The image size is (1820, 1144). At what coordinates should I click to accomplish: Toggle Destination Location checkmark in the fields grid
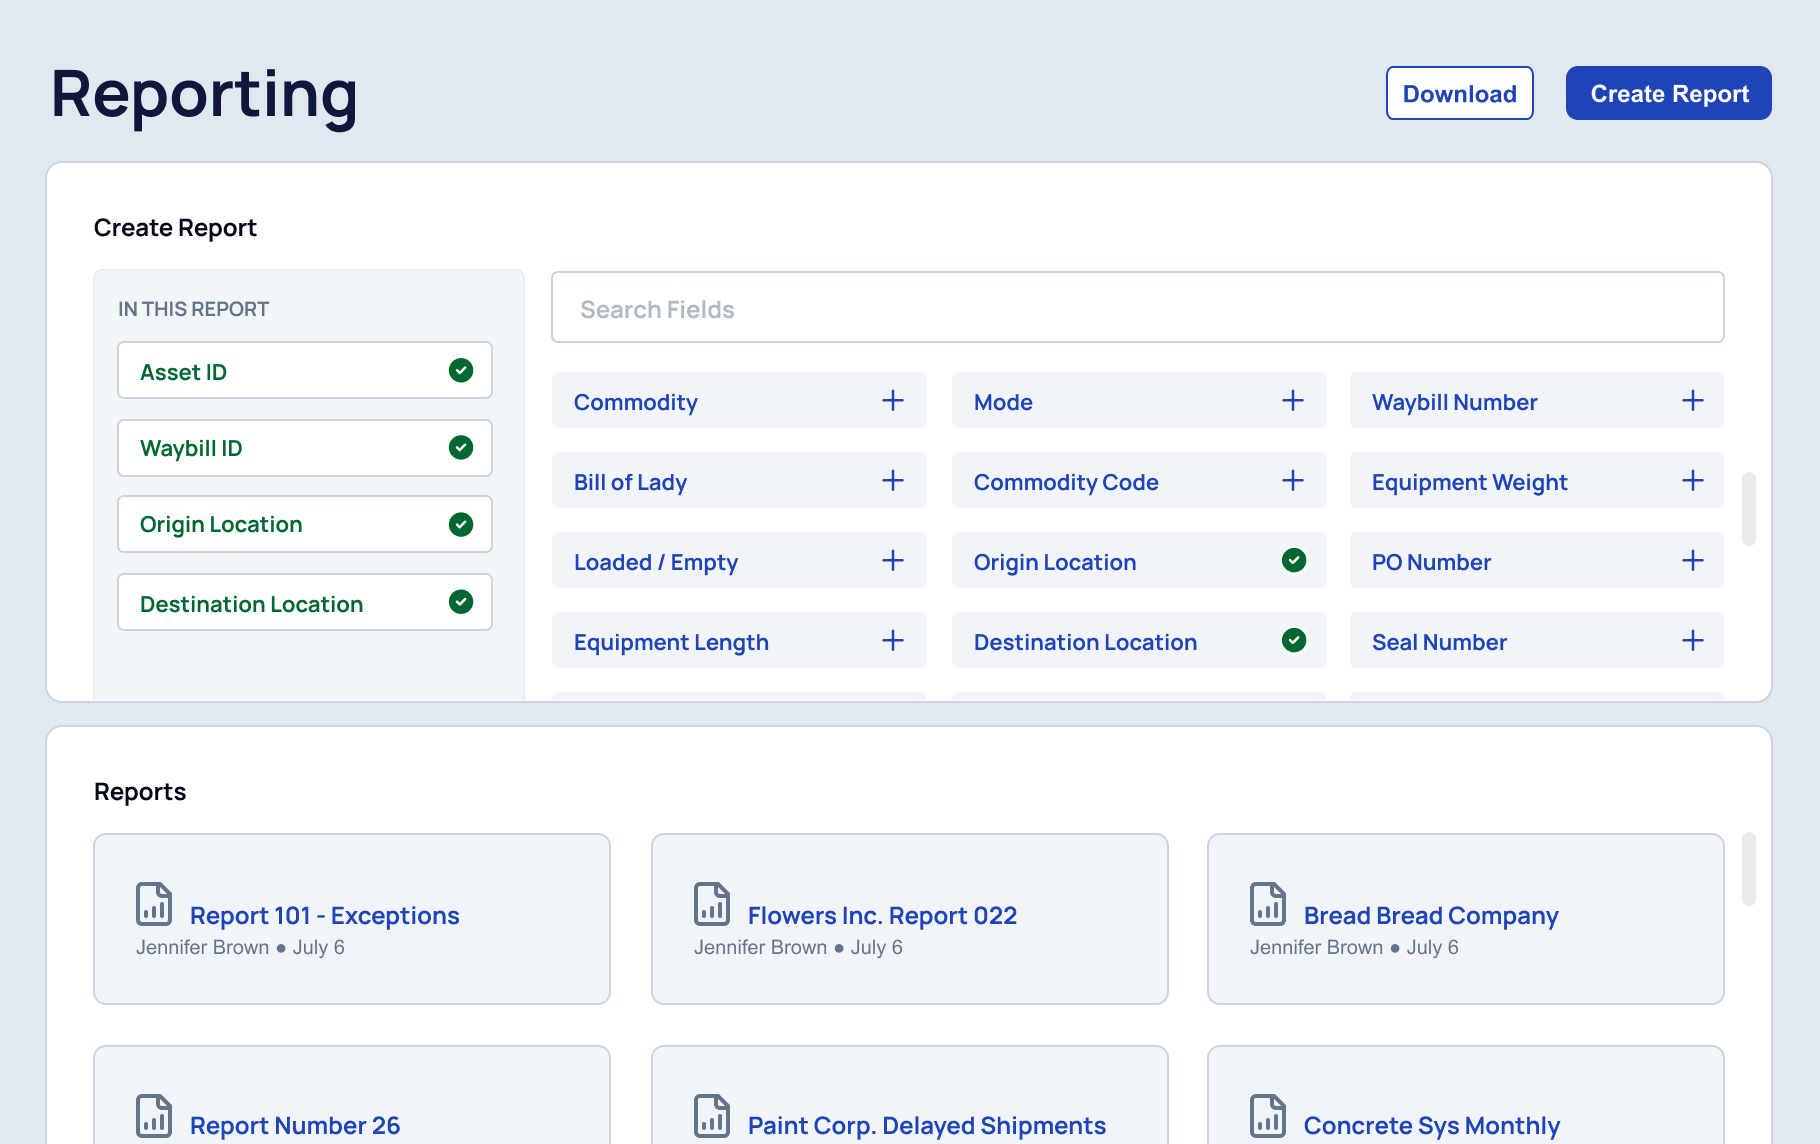click(1294, 640)
